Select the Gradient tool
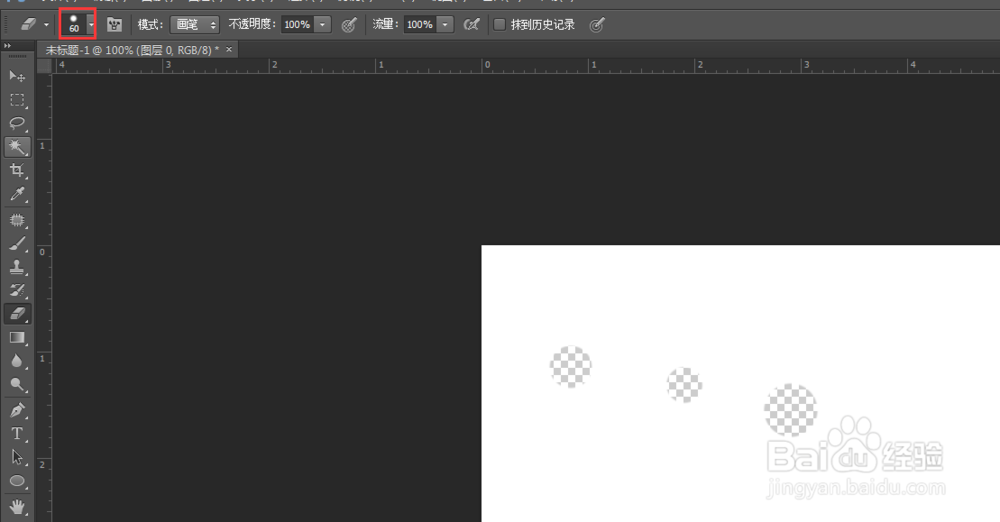The width and height of the screenshot is (1000, 522). [x=17, y=338]
